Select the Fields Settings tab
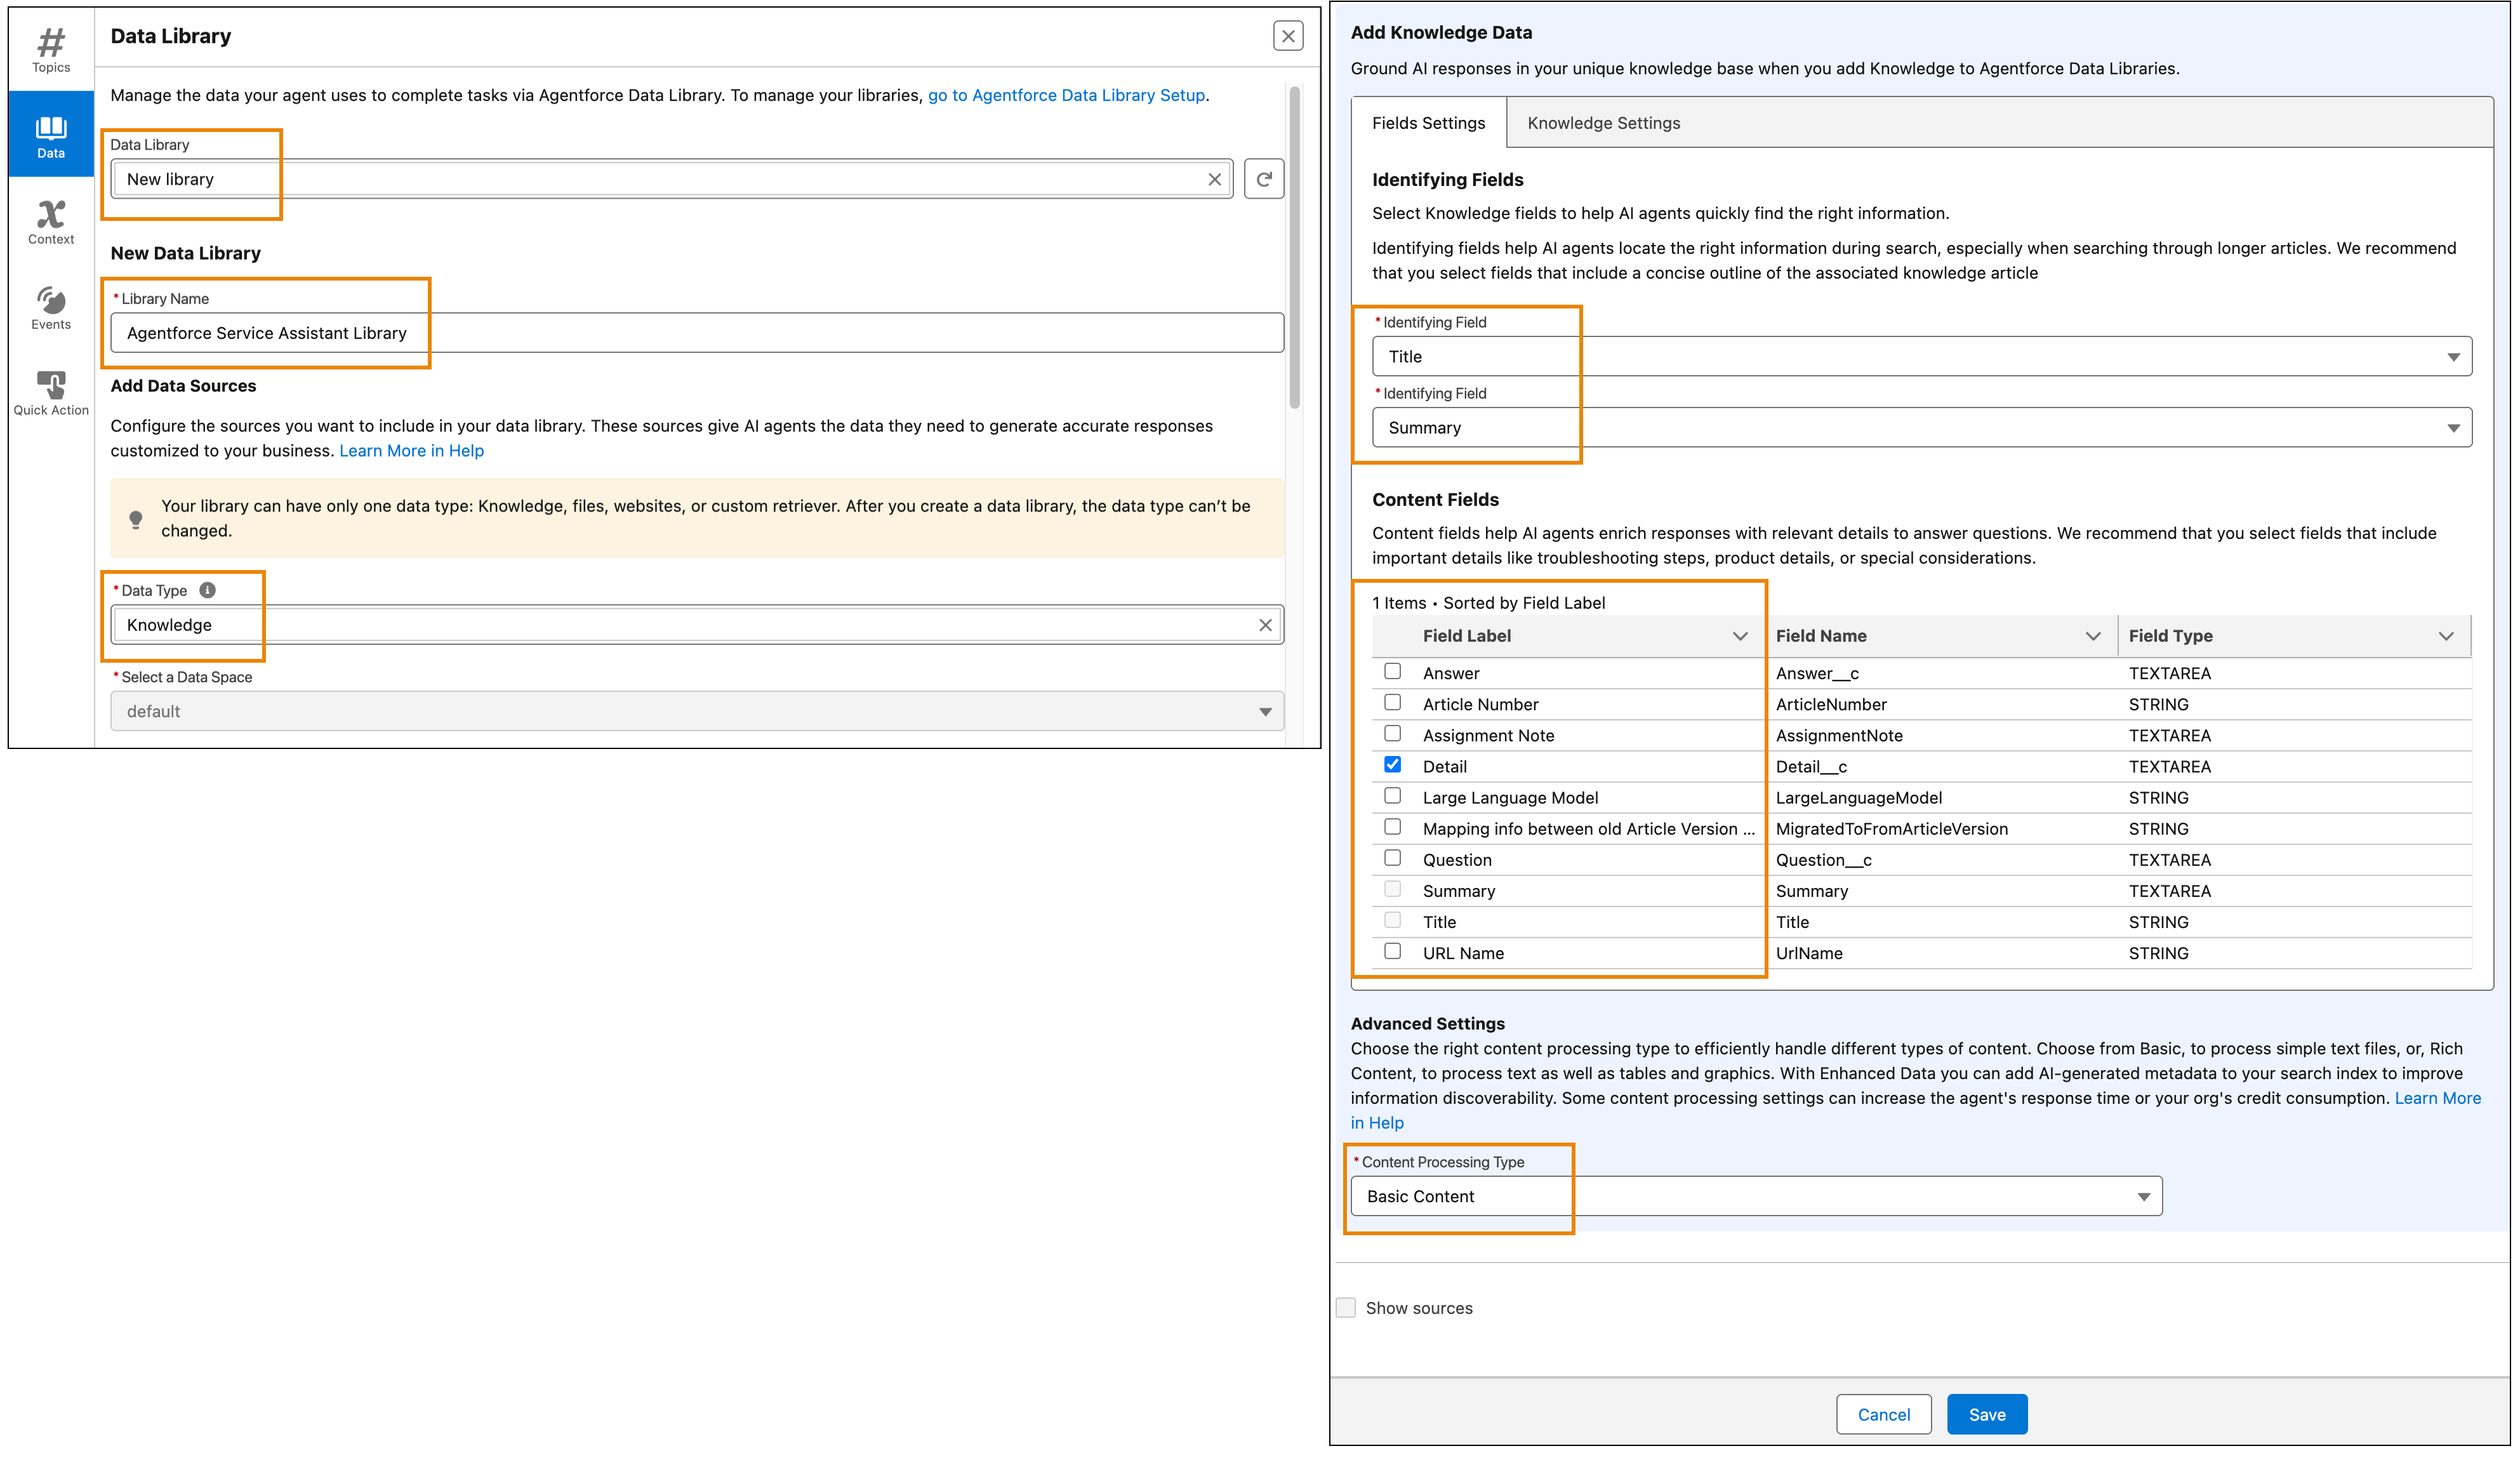This screenshot has width=2520, height=1479. point(1428,123)
